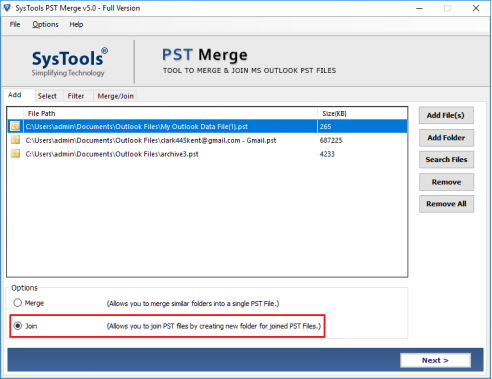
Task: Click the Search Files button
Action: coord(446,160)
